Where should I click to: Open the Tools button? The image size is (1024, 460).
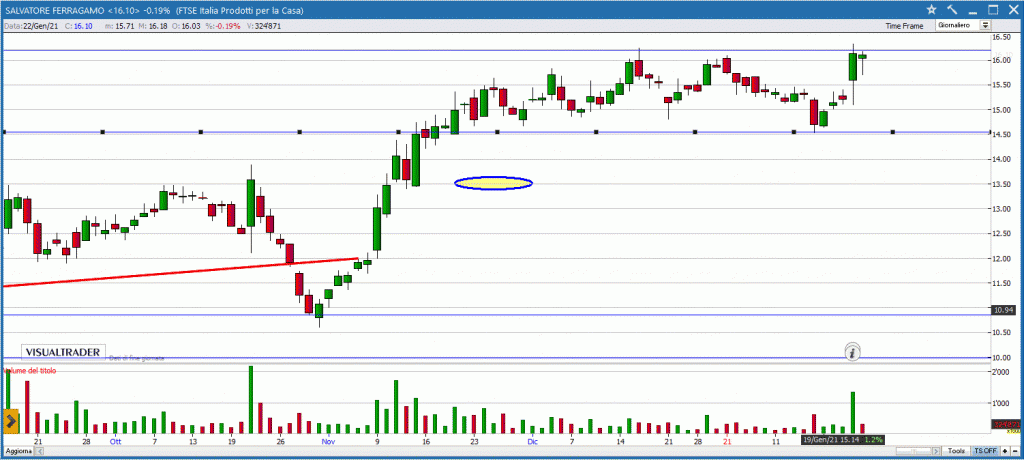[x=956, y=452]
